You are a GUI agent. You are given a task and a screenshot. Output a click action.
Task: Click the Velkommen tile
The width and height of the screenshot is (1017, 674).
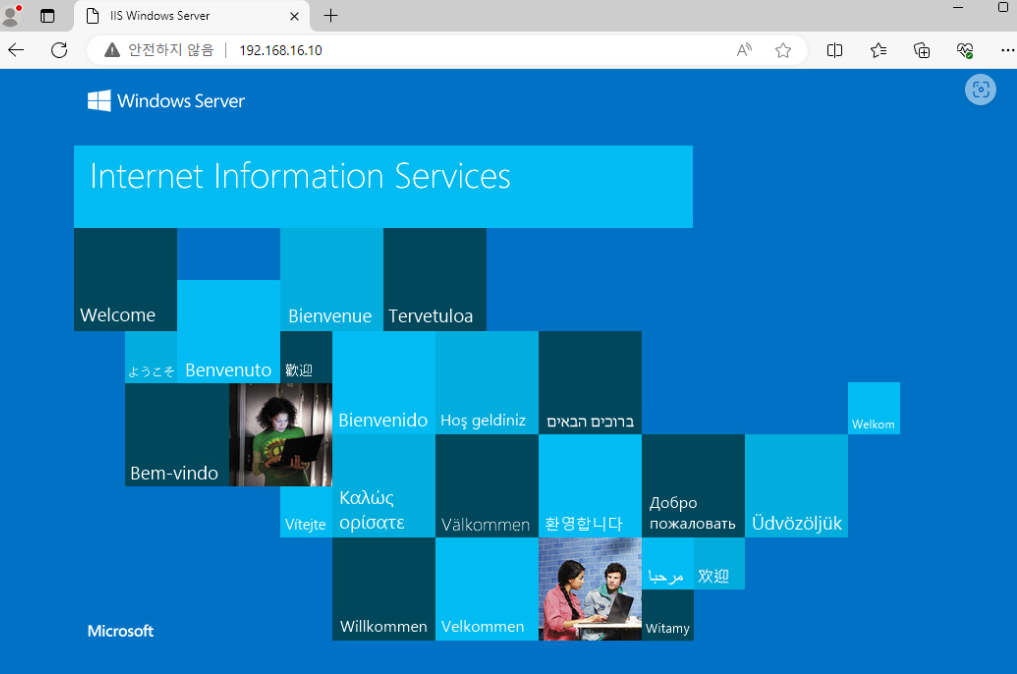[486, 589]
